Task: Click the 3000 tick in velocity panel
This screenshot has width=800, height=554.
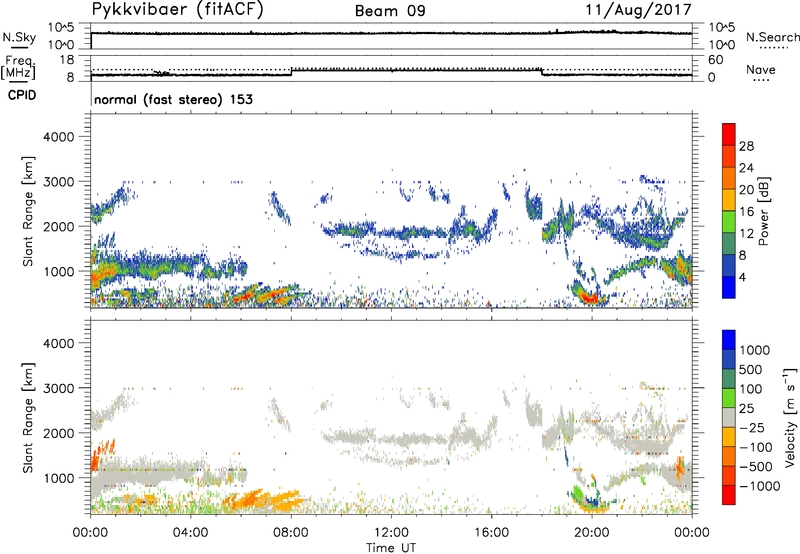Action: [x=58, y=388]
